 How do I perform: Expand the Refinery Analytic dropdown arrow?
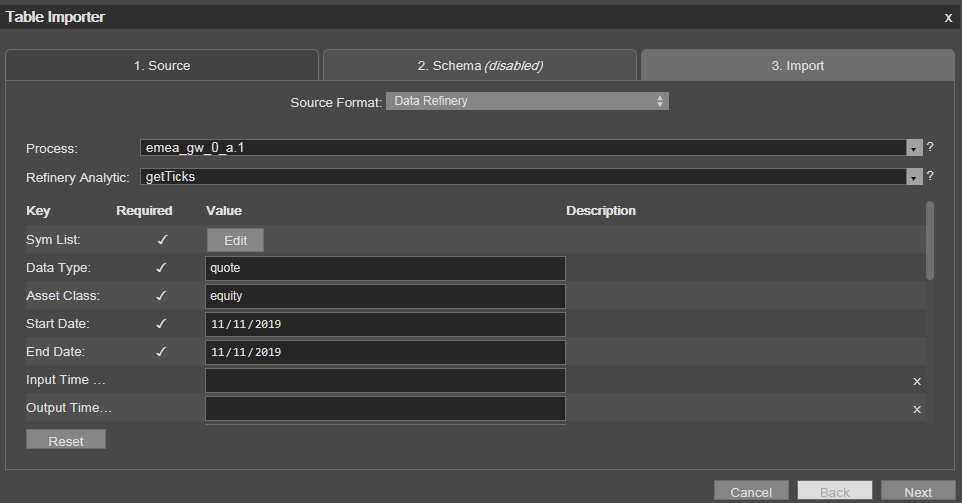tap(914, 177)
